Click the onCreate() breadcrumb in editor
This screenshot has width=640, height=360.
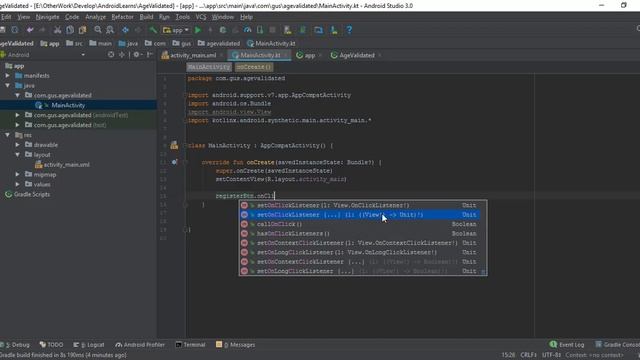[x=253, y=67]
